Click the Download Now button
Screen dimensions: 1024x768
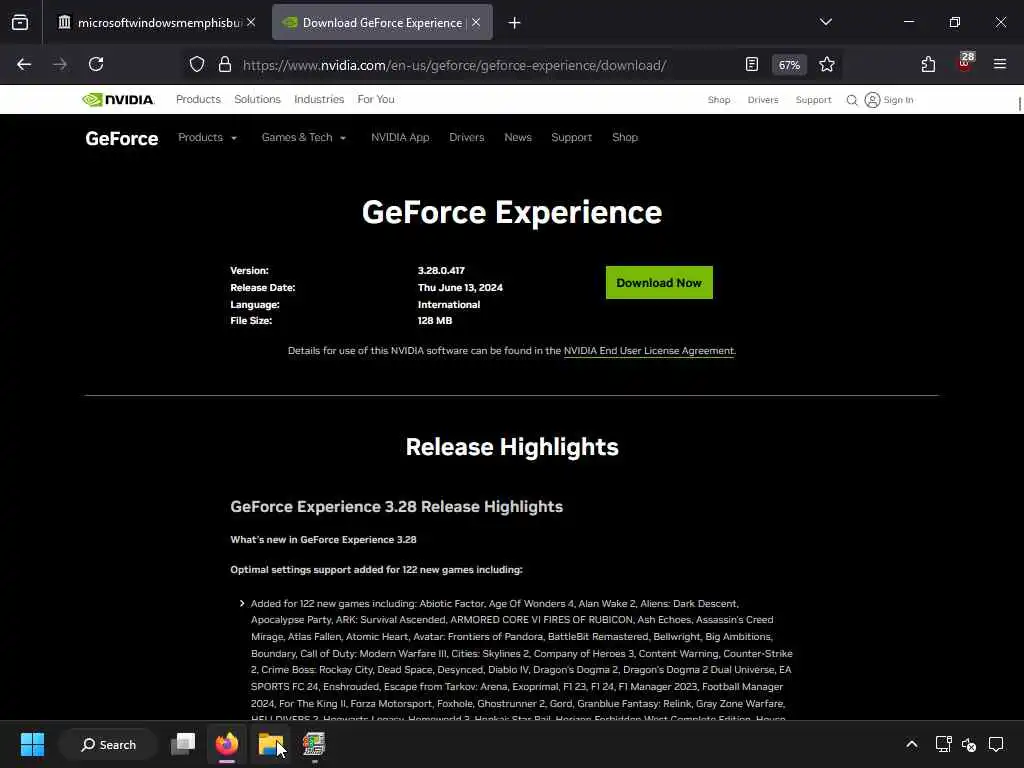coord(659,283)
